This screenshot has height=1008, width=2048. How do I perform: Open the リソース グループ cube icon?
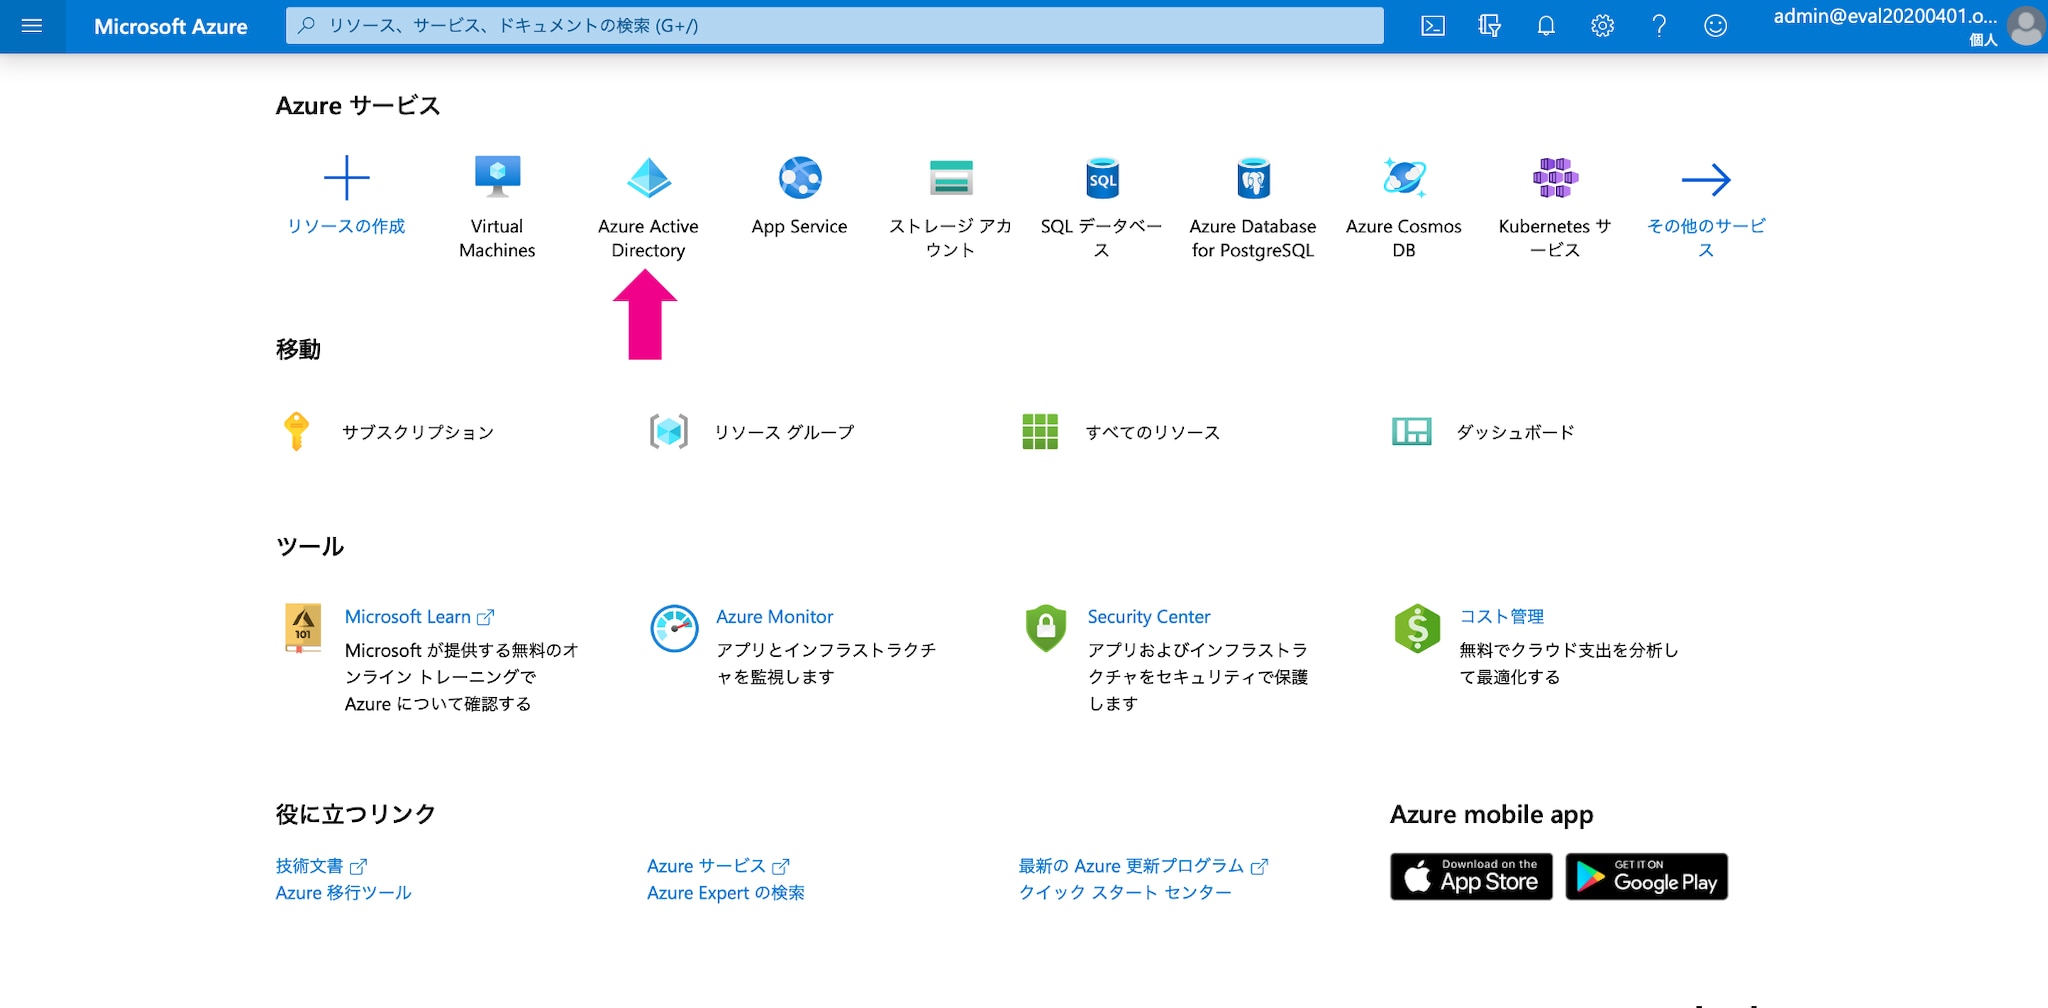click(669, 432)
